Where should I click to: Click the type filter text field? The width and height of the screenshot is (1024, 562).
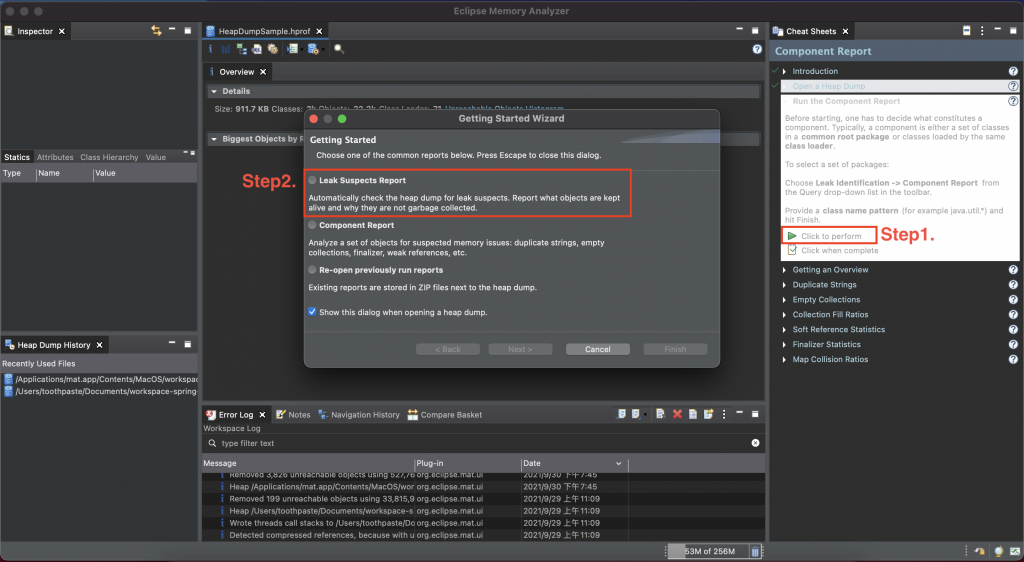click(x=483, y=443)
